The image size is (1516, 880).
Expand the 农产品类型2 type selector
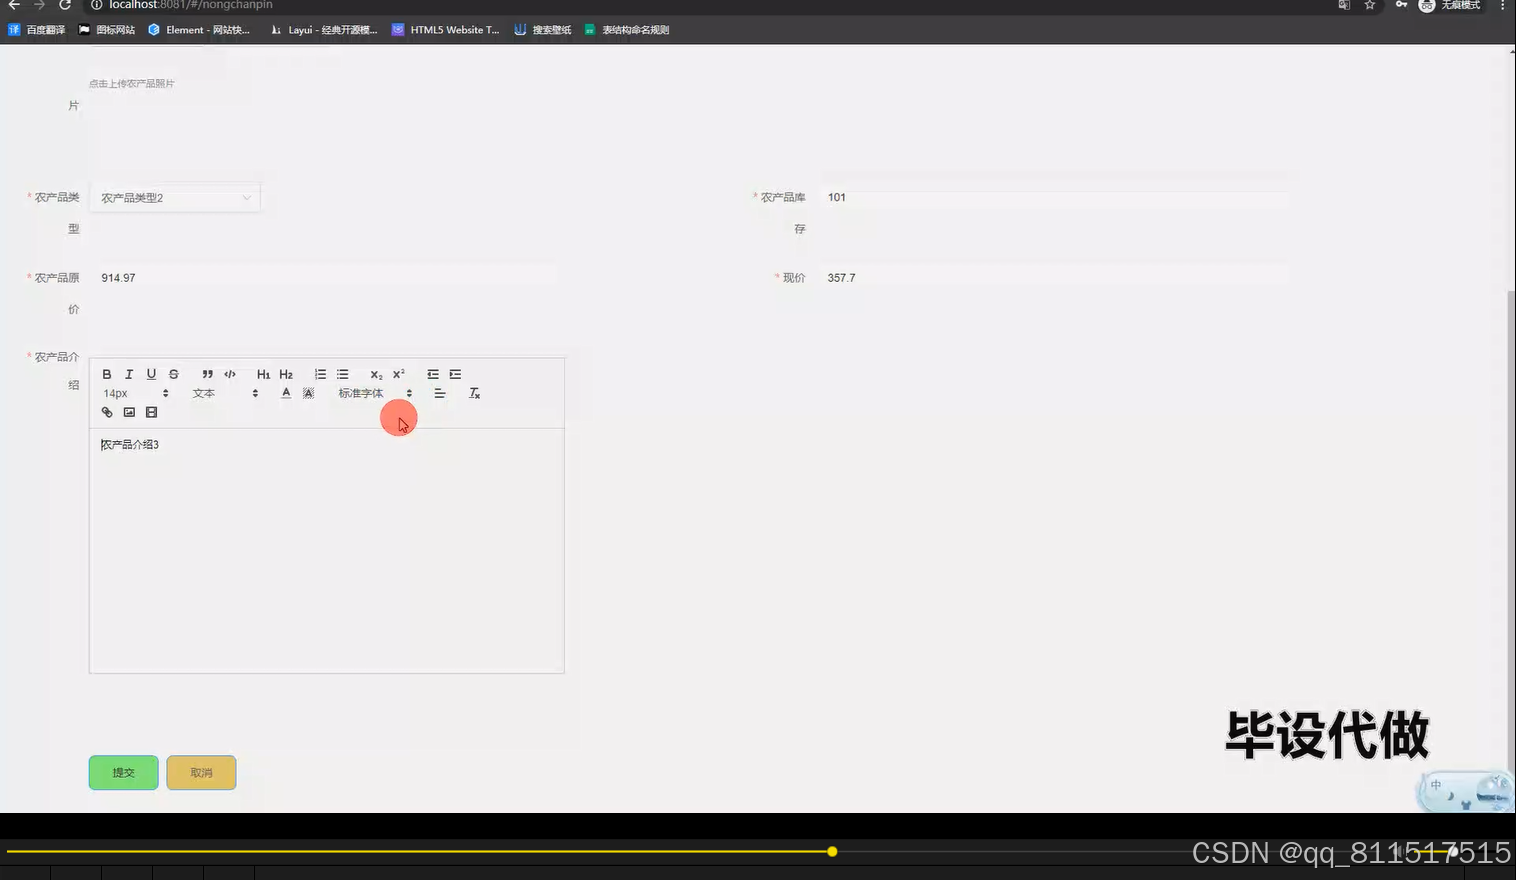click(x=175, y=198)
